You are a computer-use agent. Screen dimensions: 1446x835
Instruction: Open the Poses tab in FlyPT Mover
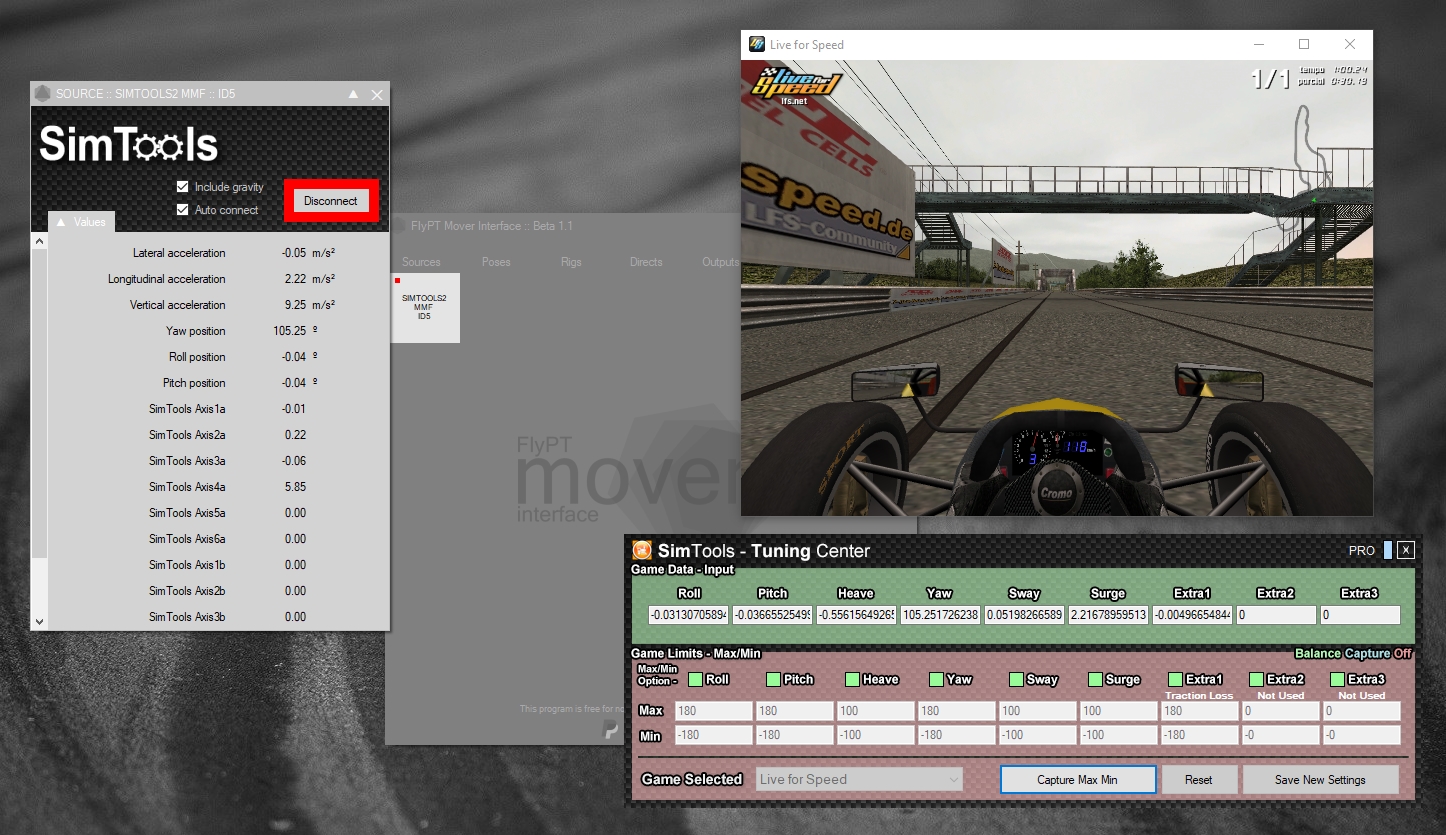(x=496, y=262)
